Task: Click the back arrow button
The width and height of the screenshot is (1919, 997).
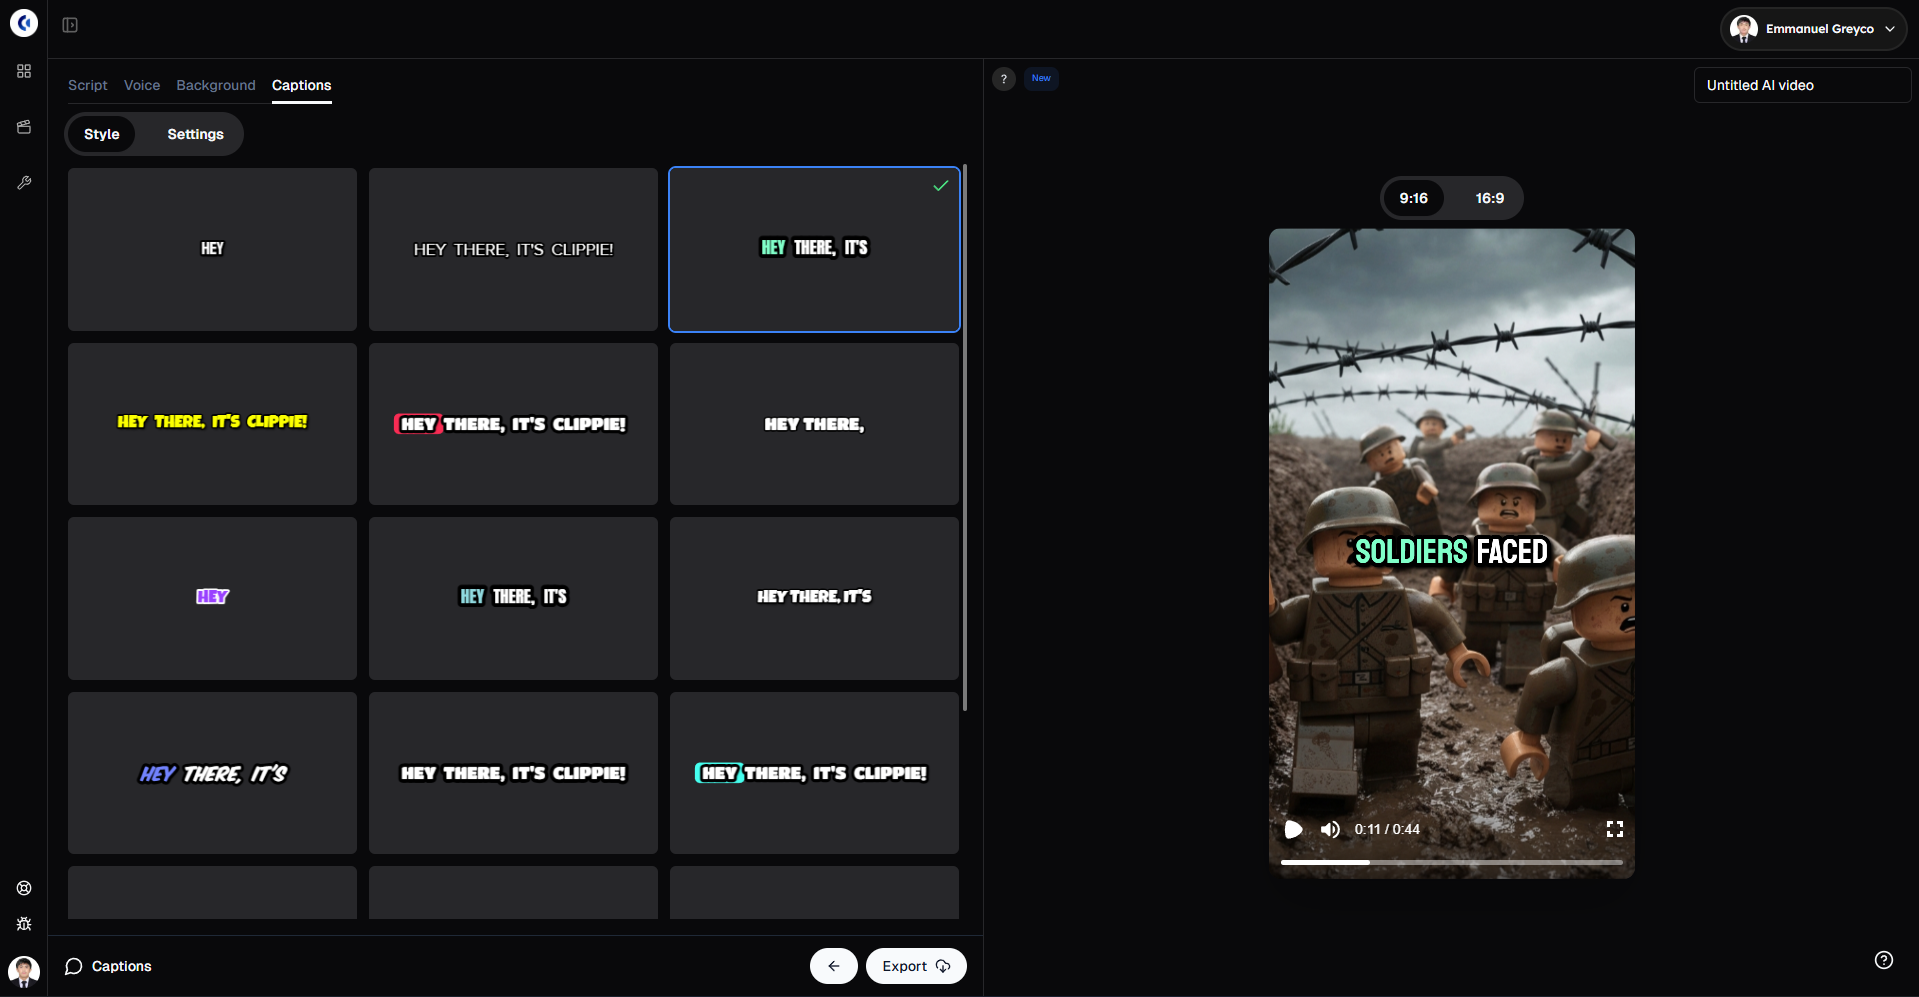Action: 834,966
